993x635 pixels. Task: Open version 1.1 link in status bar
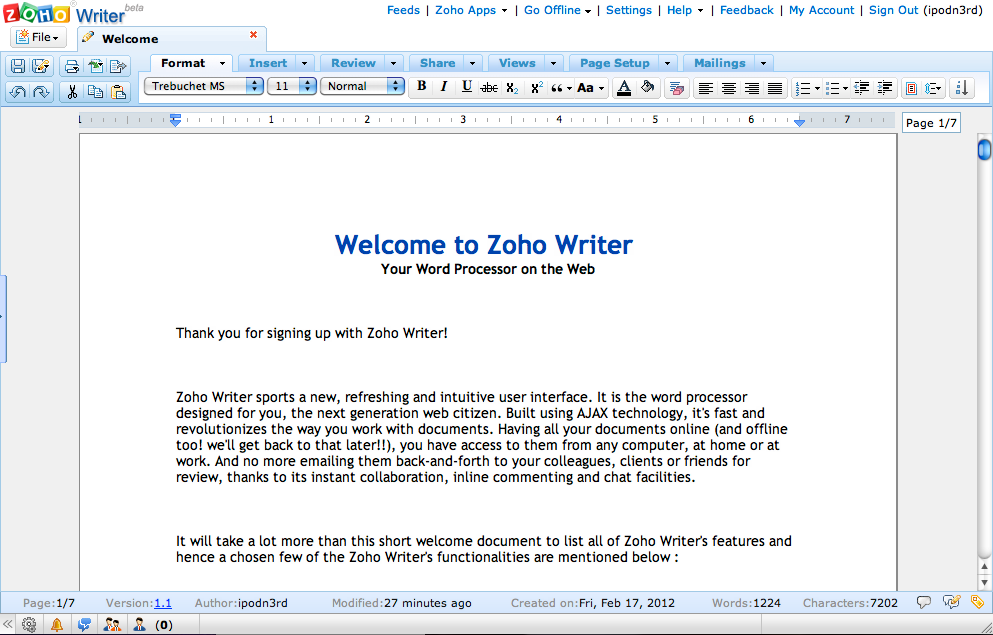click(x=163, y=603)
